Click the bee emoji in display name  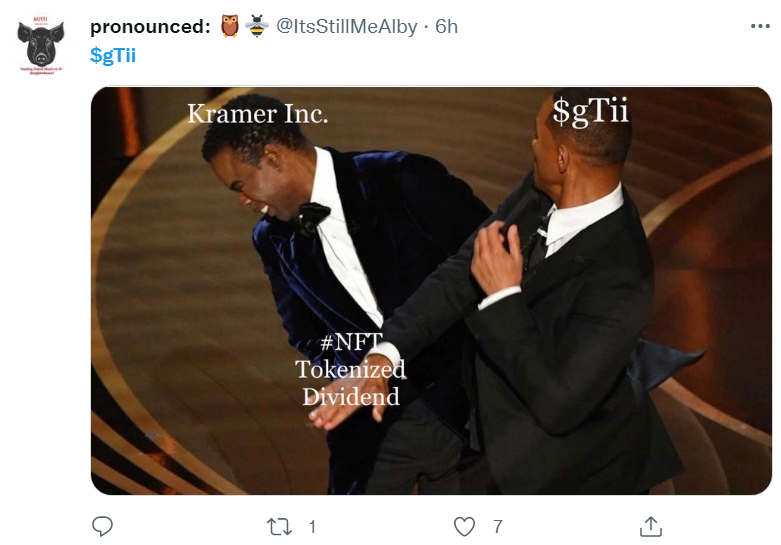[x=257, y=26]
